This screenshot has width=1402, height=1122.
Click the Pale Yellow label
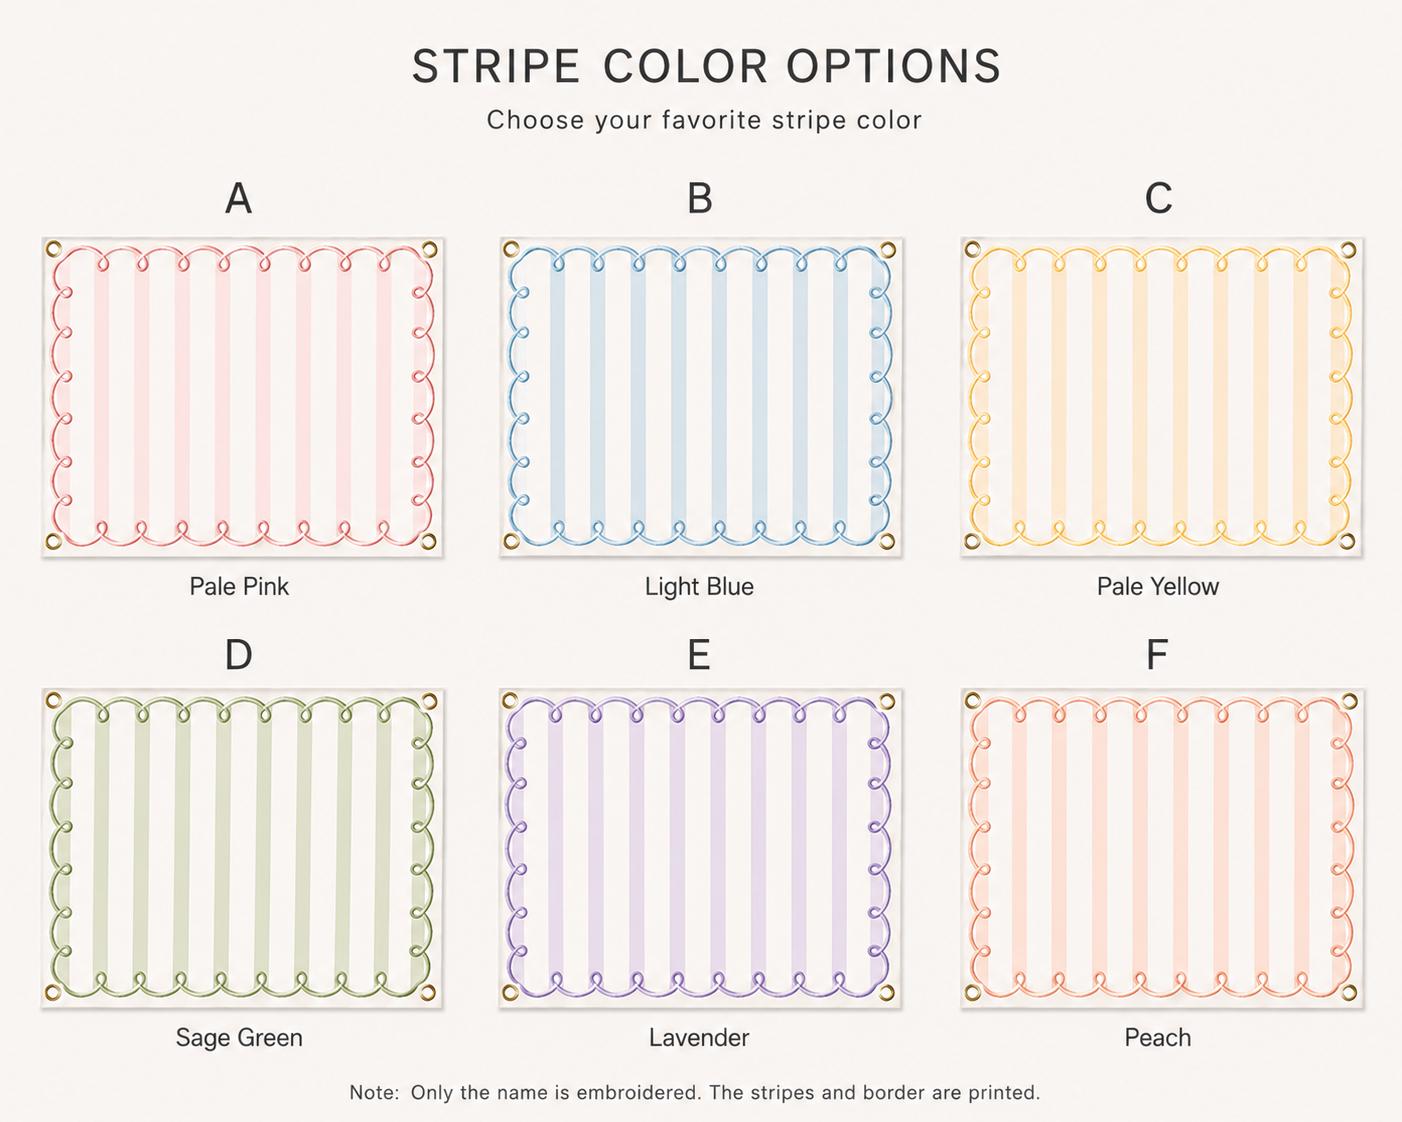tap(1158, 586)
